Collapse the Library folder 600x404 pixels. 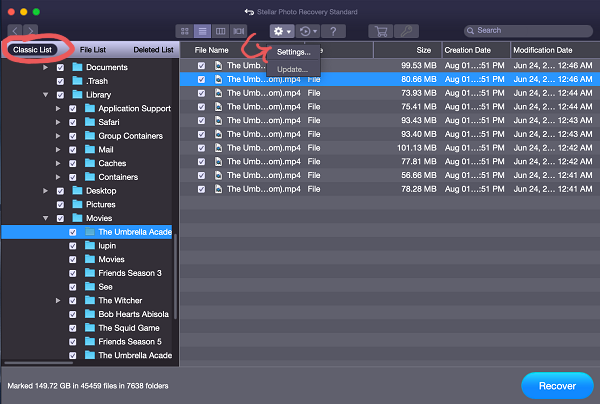pyautogui.click(x=46, y=95)
